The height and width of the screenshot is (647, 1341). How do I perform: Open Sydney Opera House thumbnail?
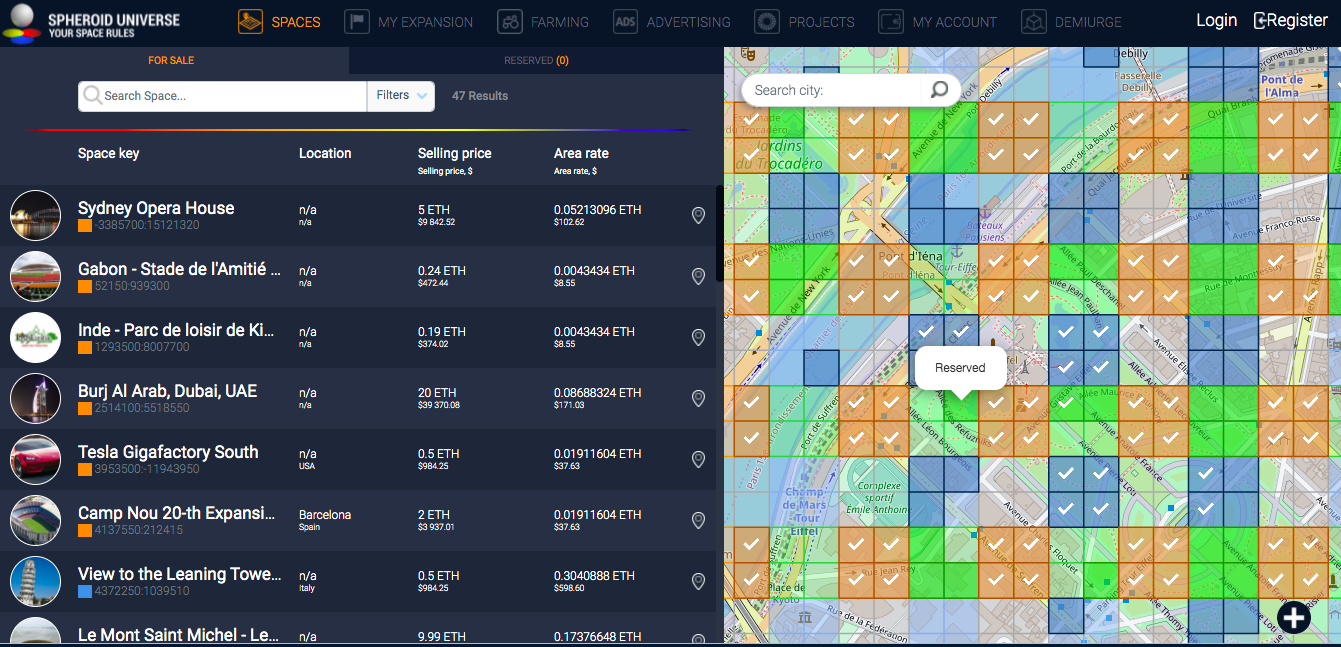[x=35, y=215]
